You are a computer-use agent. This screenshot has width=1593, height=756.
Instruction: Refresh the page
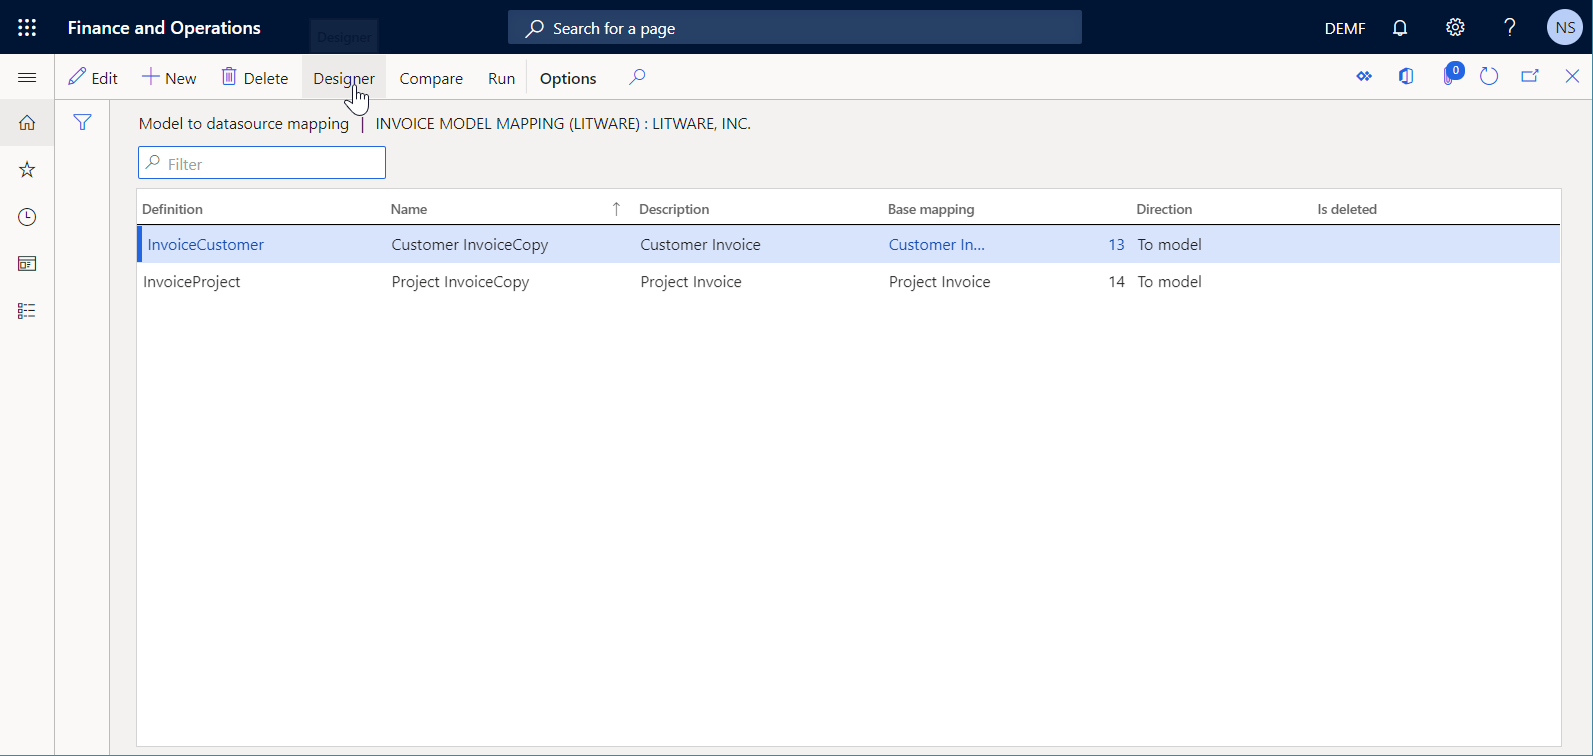1489,76
